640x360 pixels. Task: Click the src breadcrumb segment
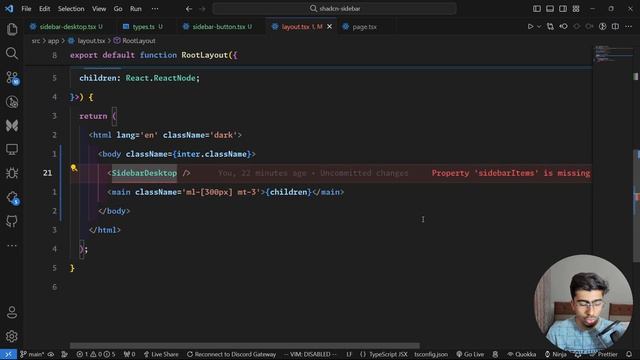pos(36,41)
